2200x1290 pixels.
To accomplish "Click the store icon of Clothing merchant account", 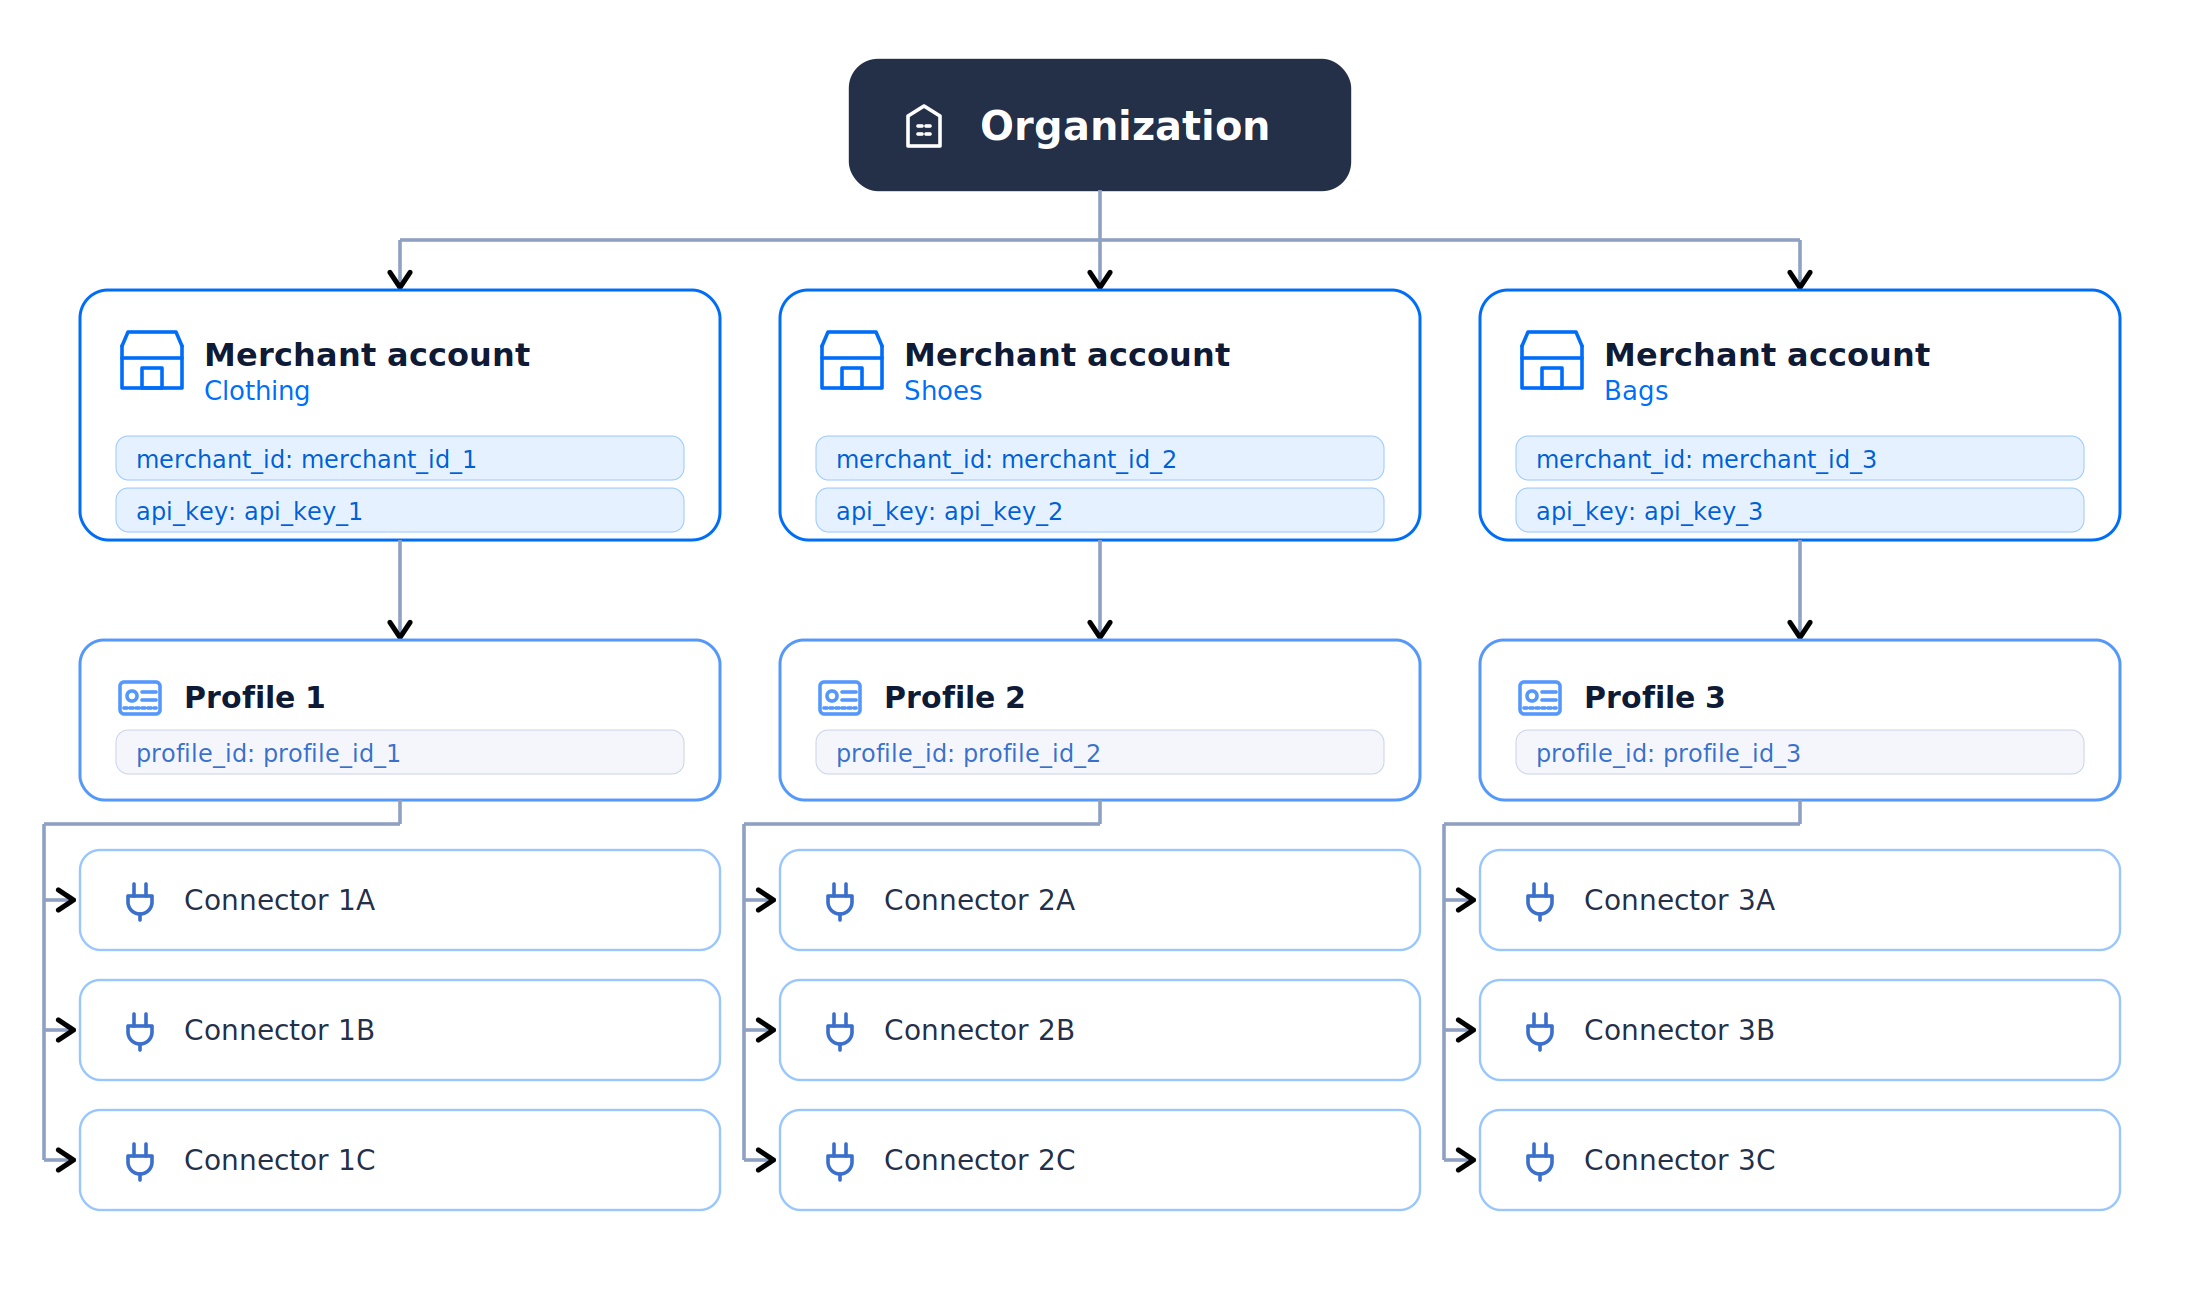I will (x=152, y=360).
